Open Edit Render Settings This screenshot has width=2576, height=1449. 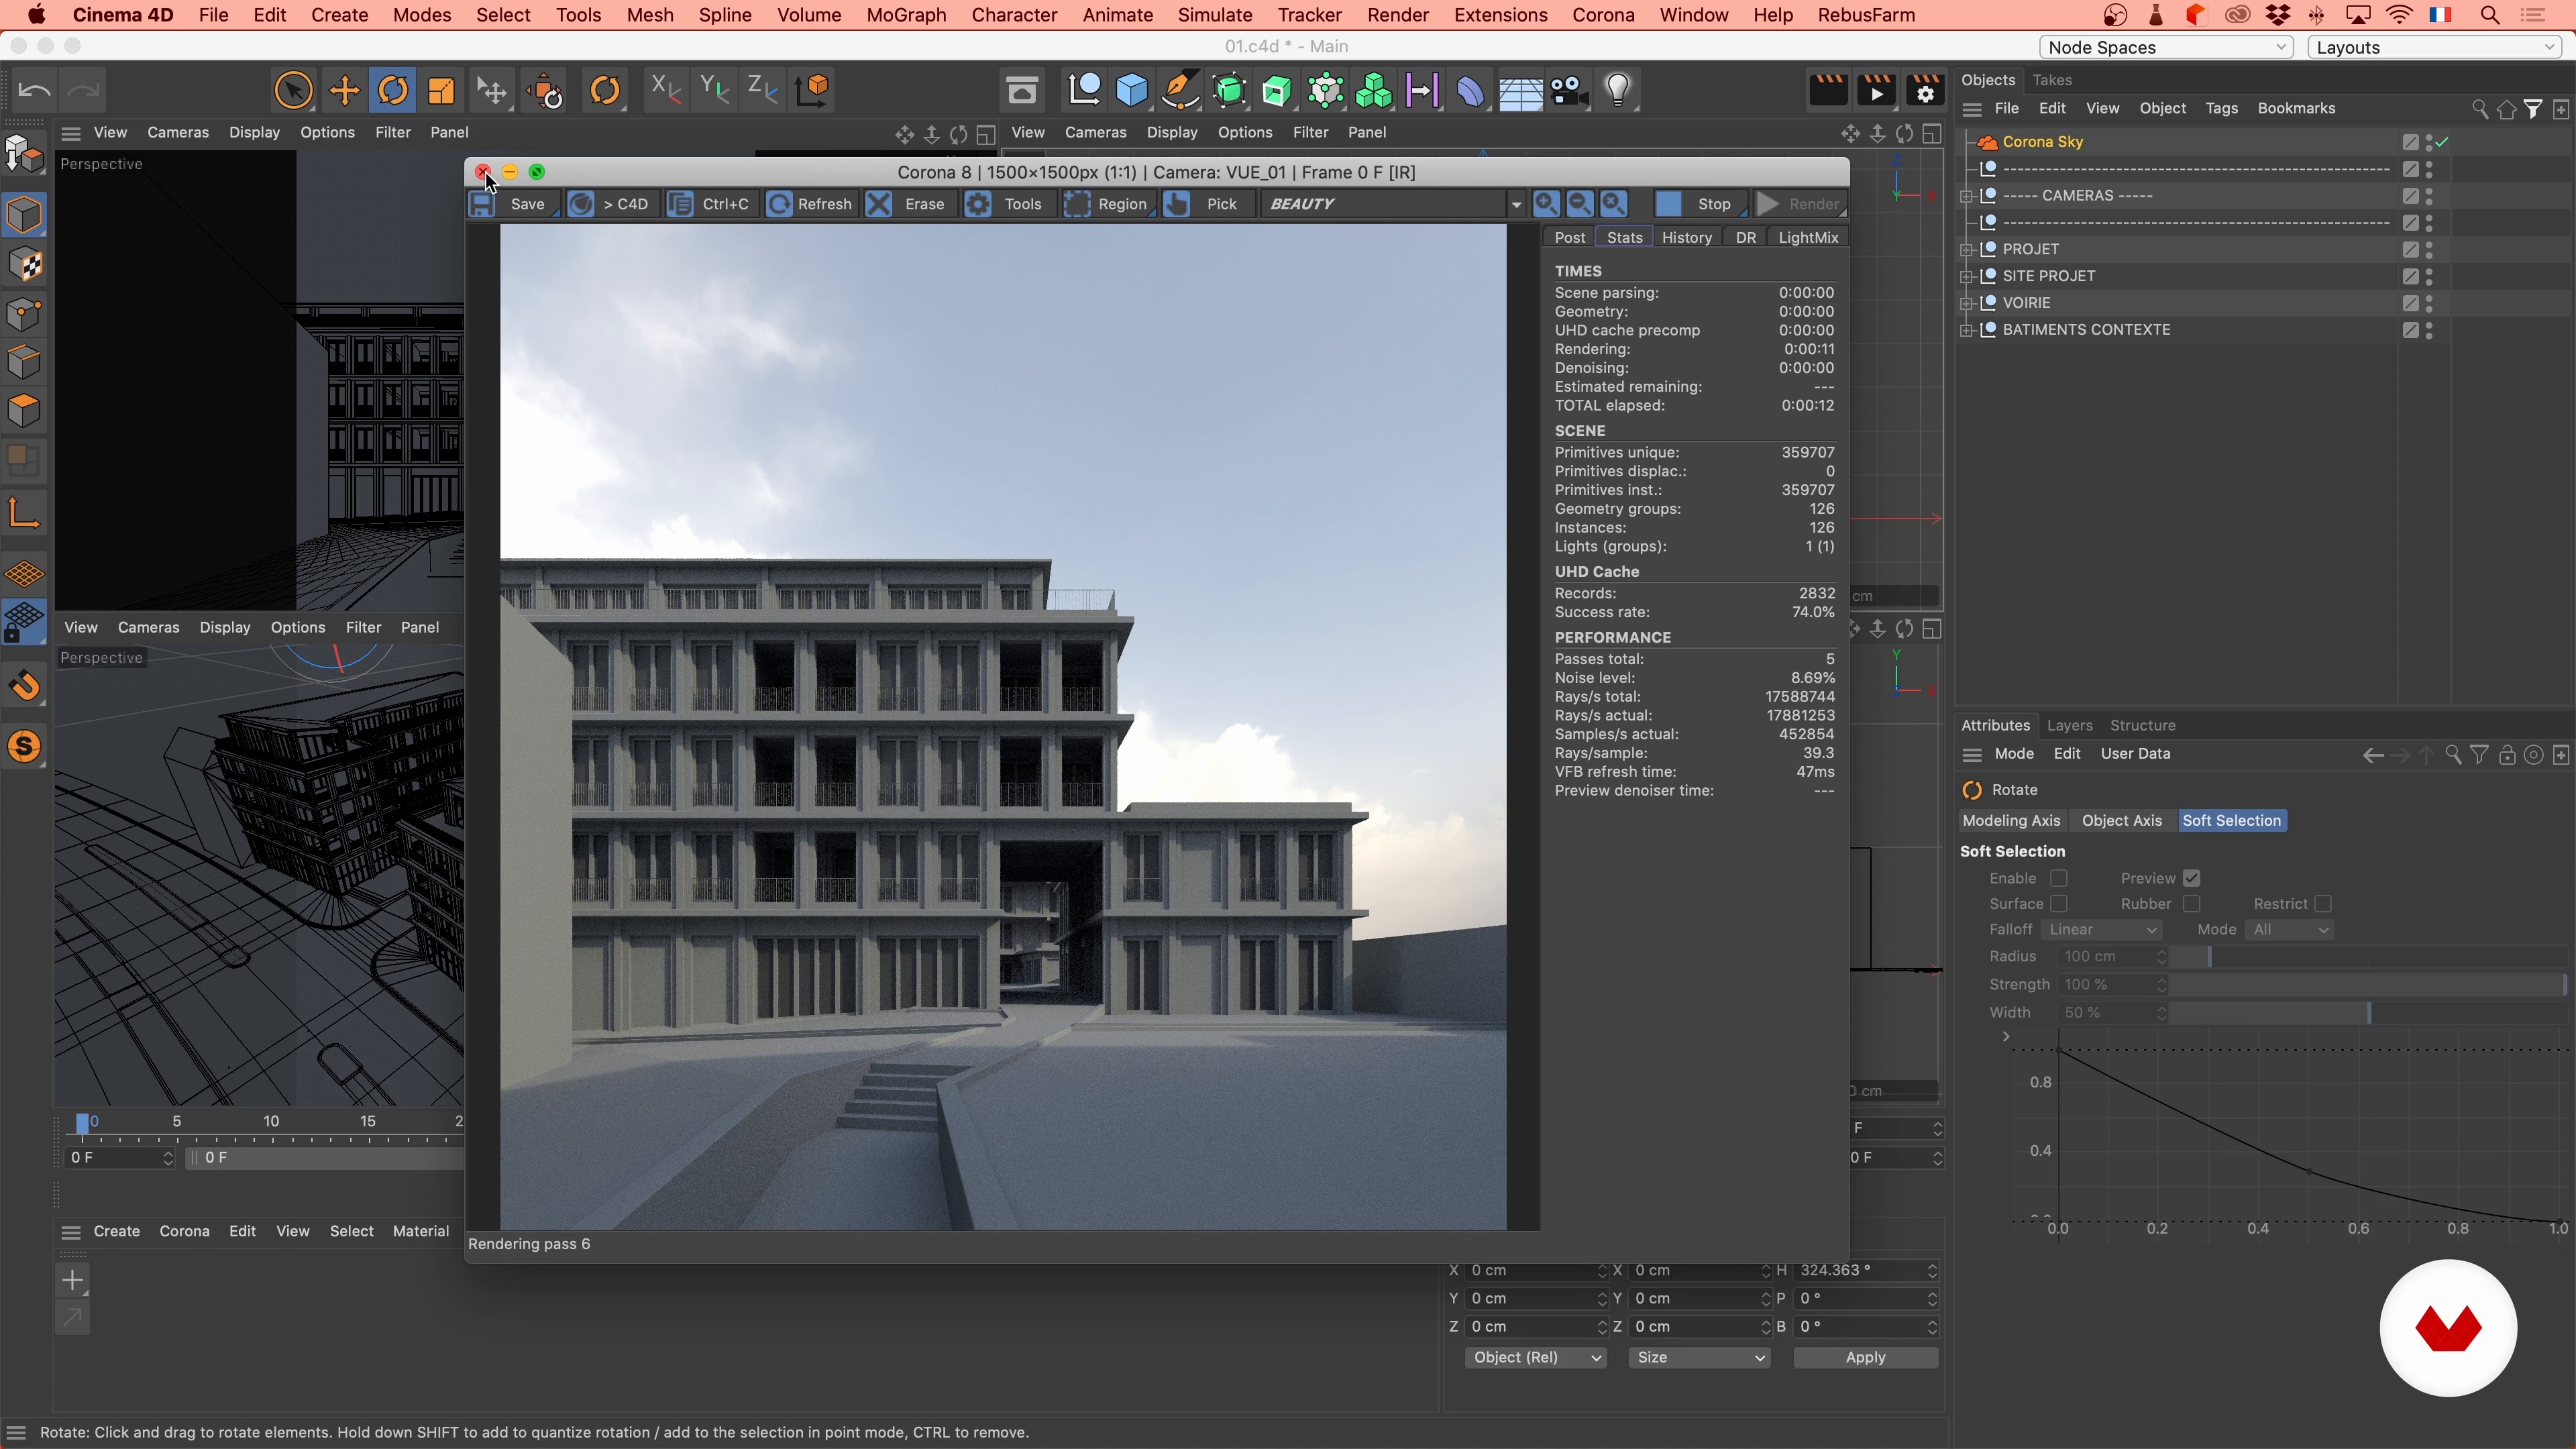pyautogui.click(x=1925, y=91)
